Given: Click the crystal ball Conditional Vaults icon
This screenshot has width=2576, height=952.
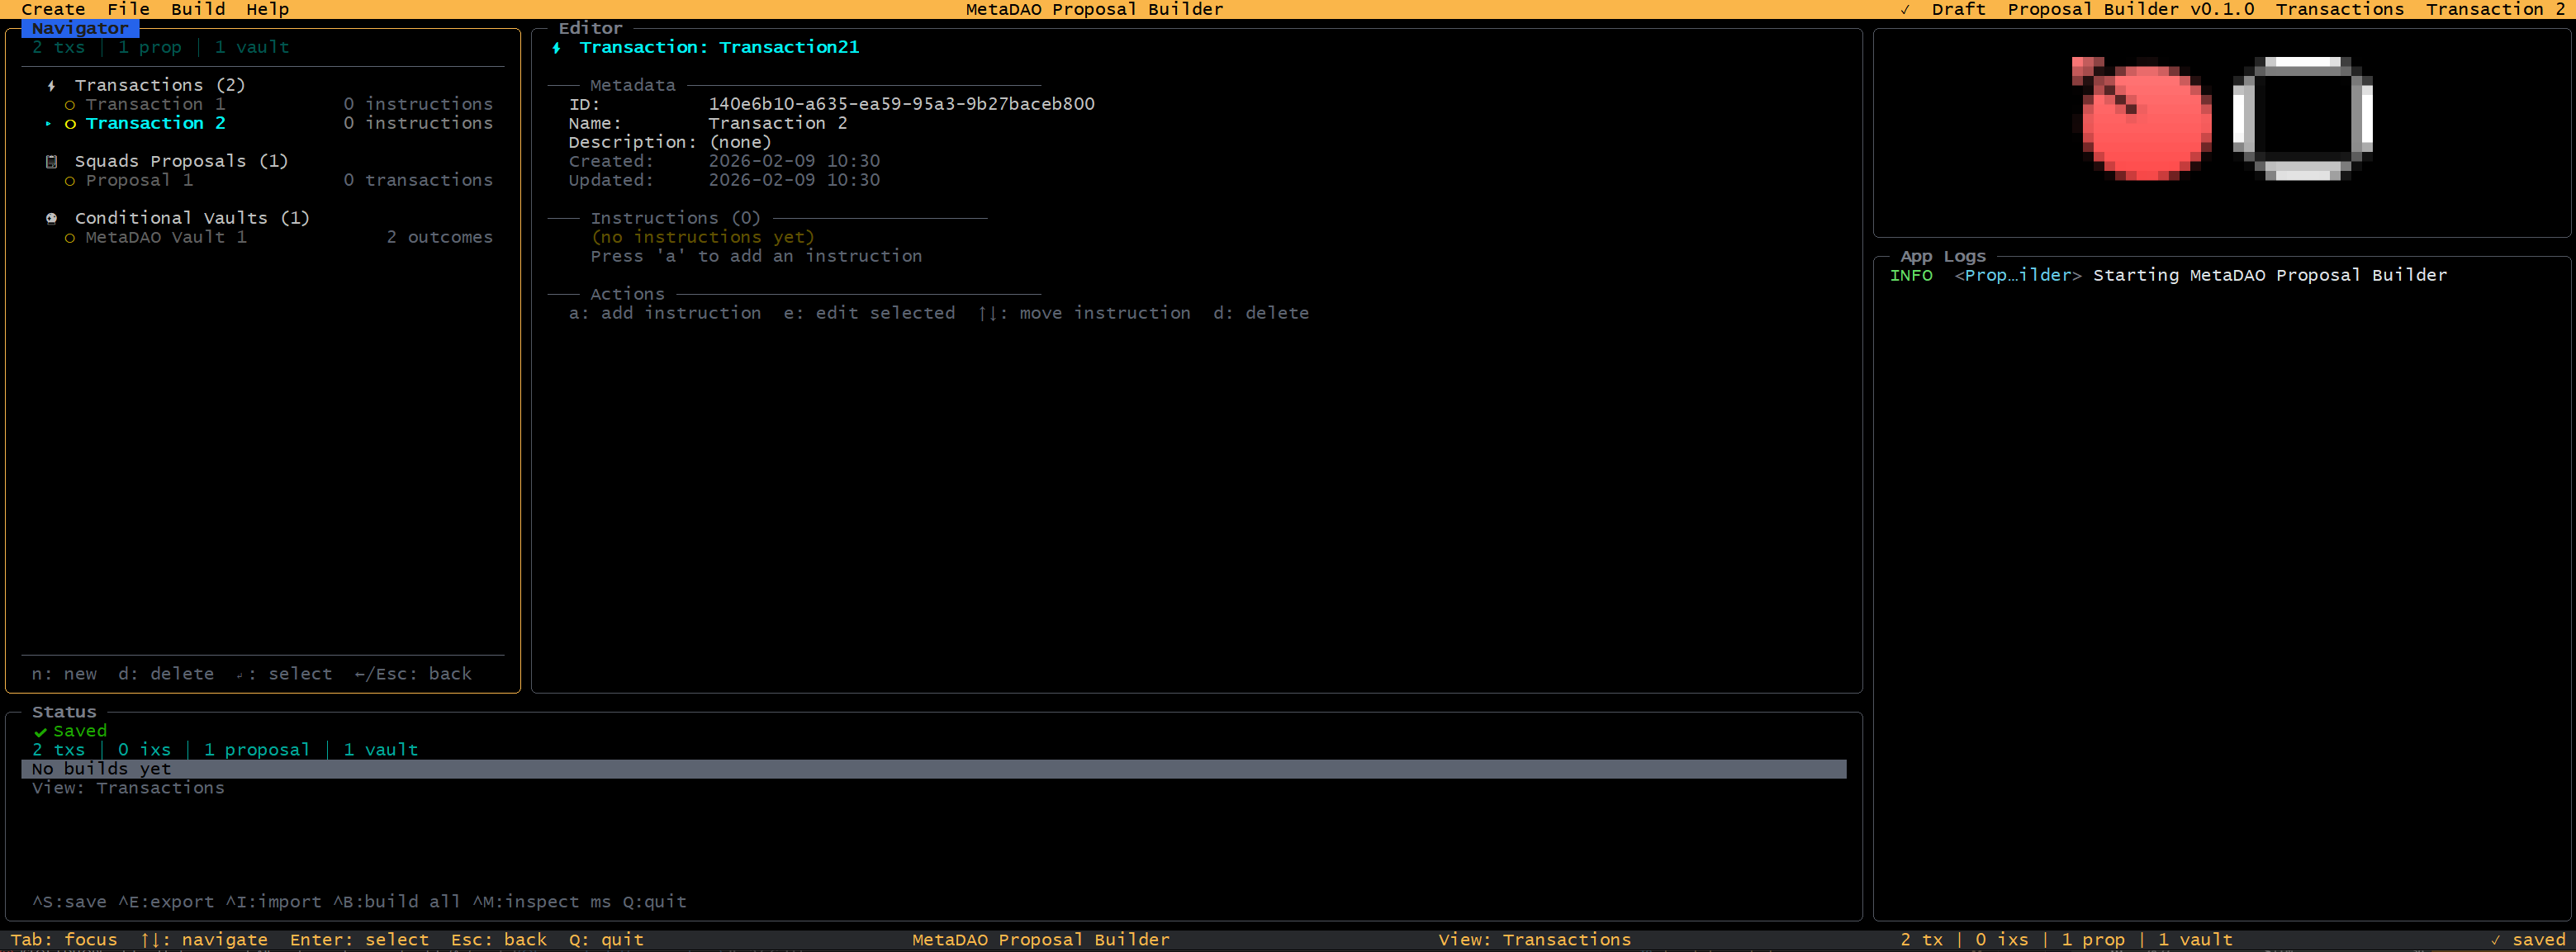Looking at the screenshot, I should pos(51,218).
